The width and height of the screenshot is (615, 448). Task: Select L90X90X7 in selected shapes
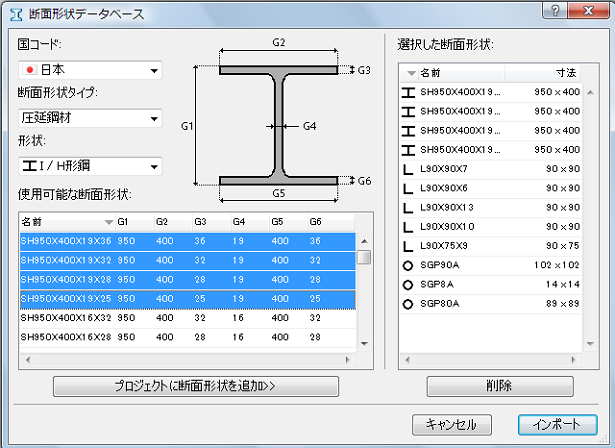point(491,169)
